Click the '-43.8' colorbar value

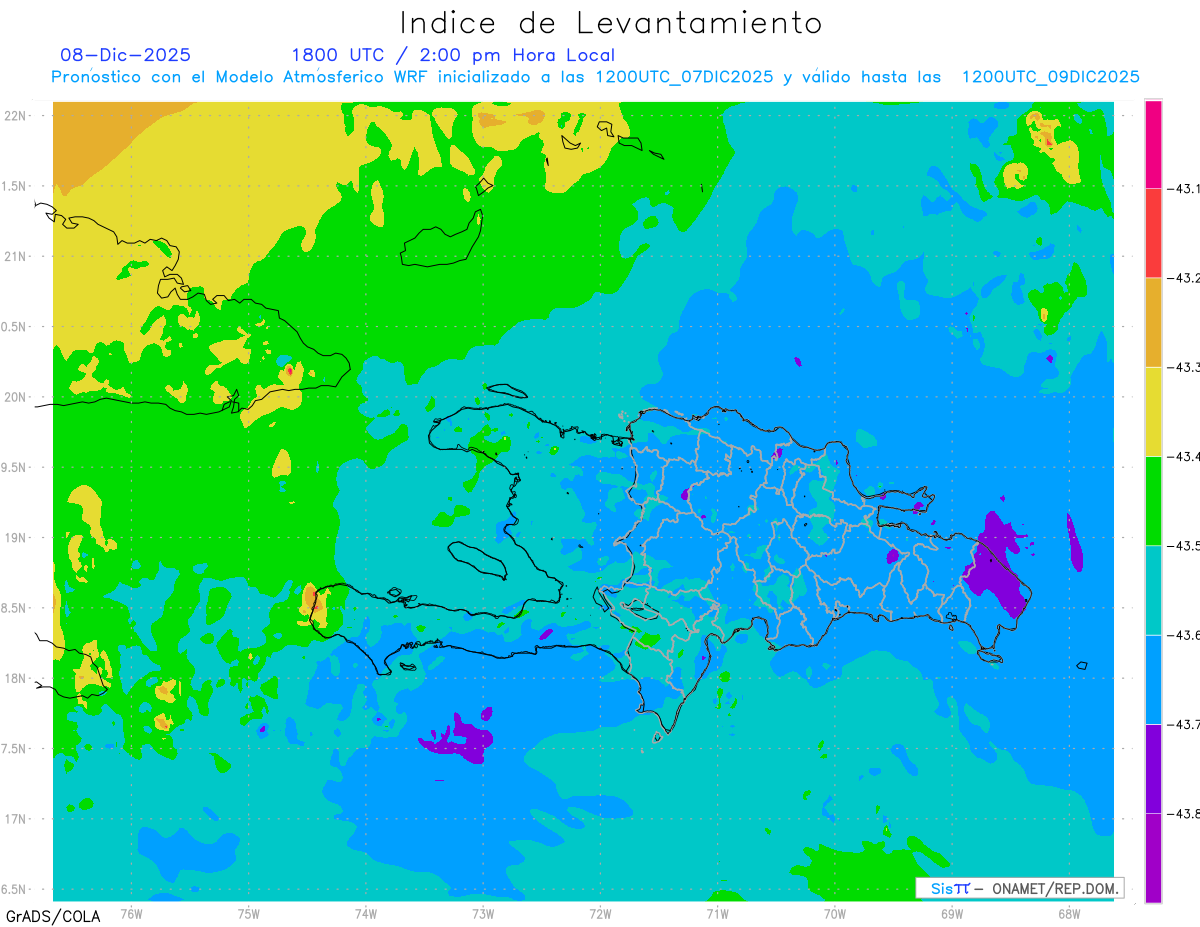pyautogui.click(x=1183, y=813)
